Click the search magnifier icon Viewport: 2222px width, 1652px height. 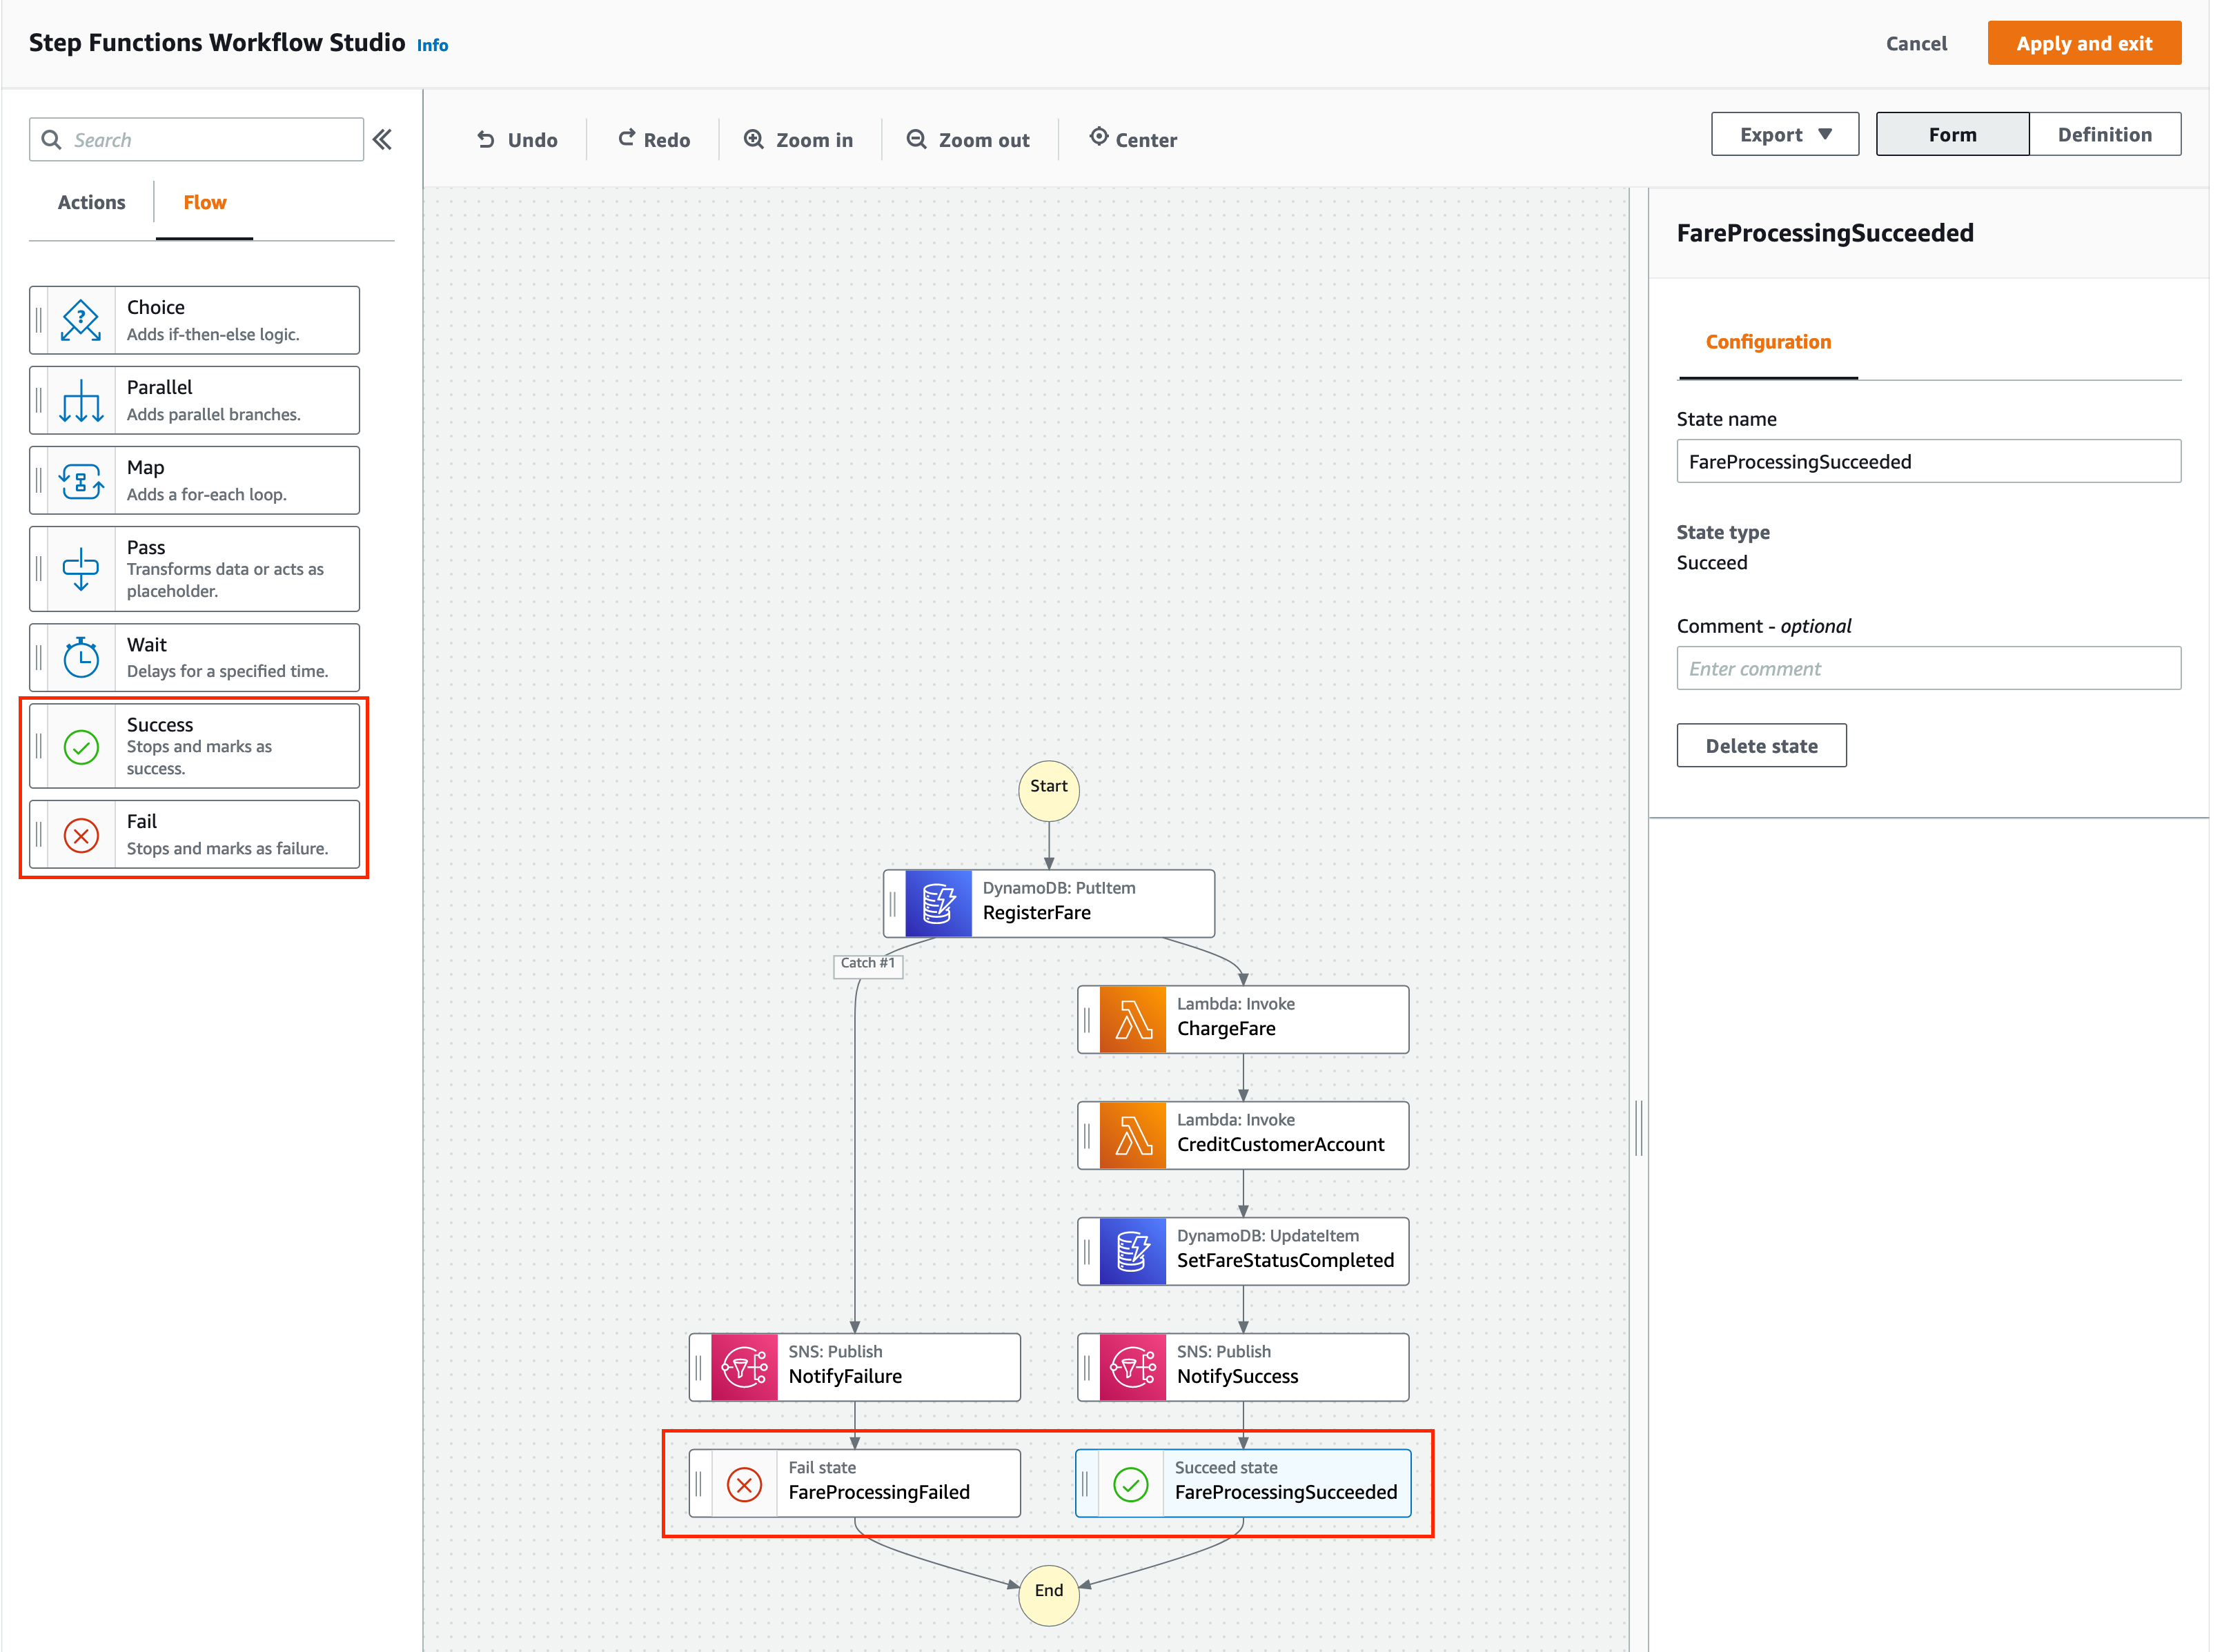click(x=51, y=140)
